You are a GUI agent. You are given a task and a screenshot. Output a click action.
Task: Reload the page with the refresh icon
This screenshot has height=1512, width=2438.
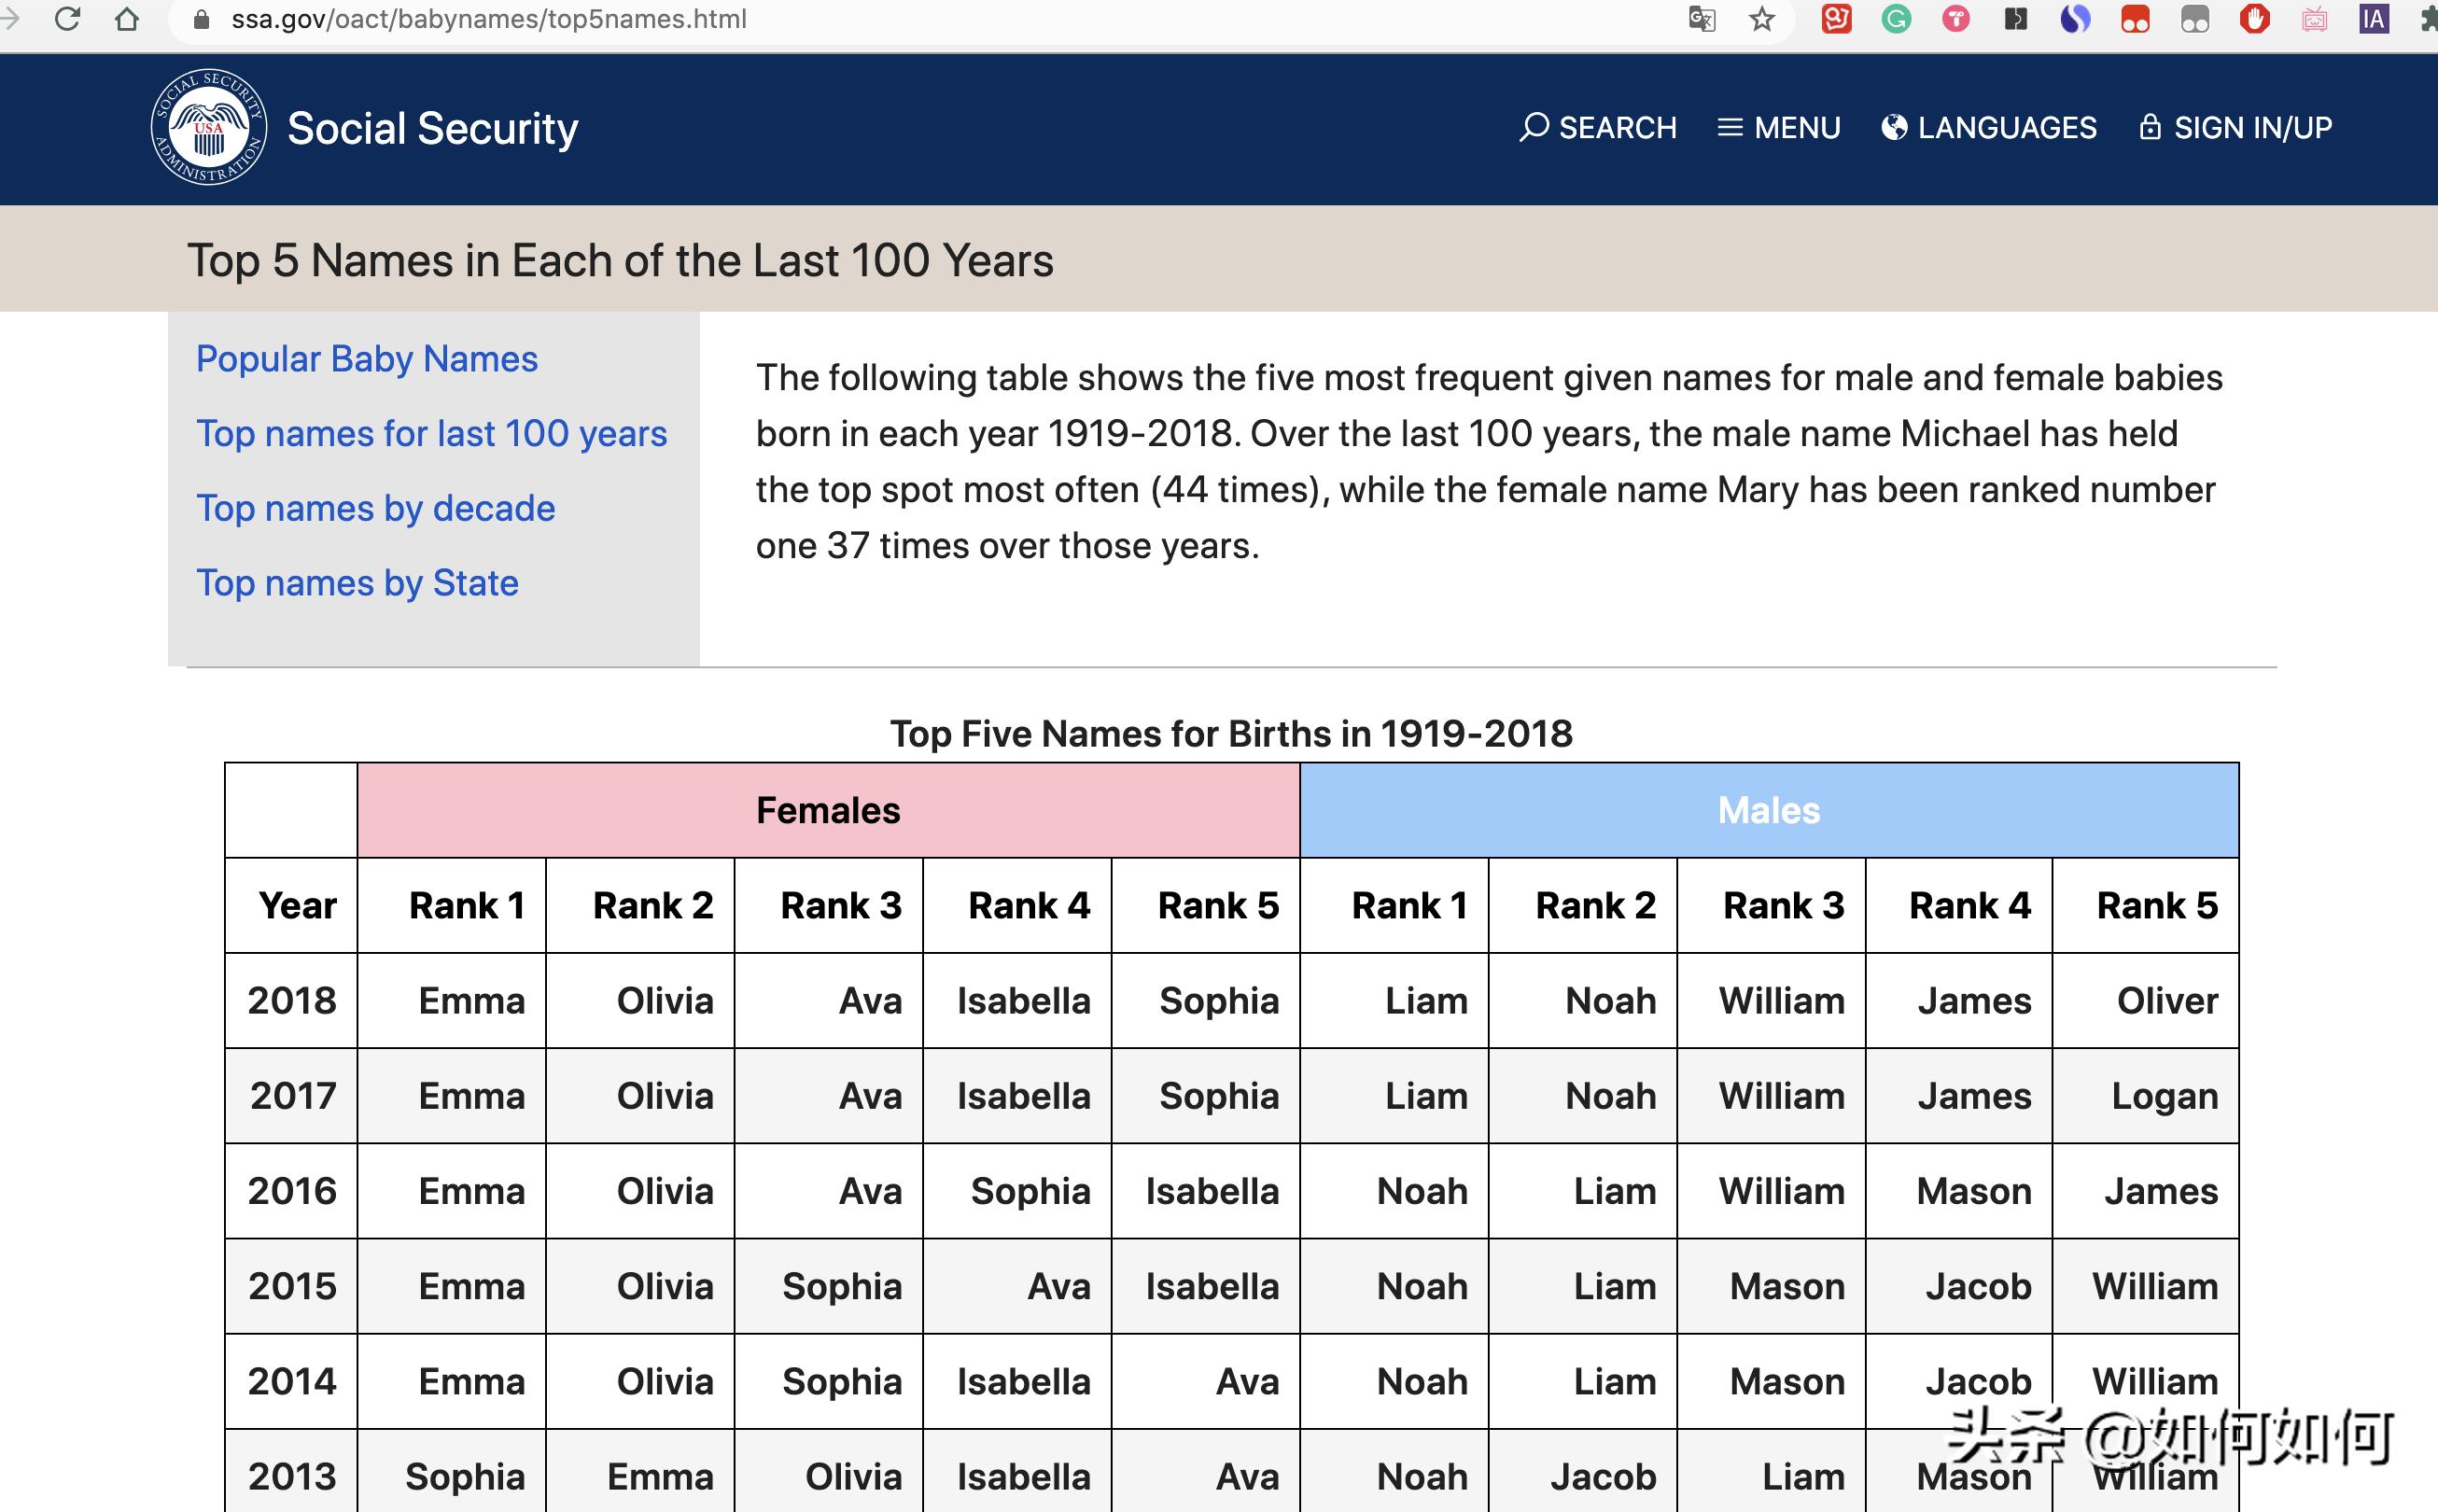tap(67, 19)
